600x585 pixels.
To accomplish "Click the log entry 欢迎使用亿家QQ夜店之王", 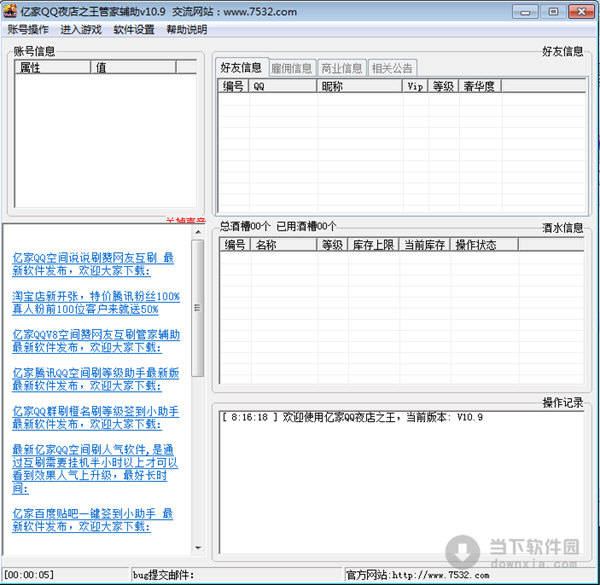I will (352, 417).
